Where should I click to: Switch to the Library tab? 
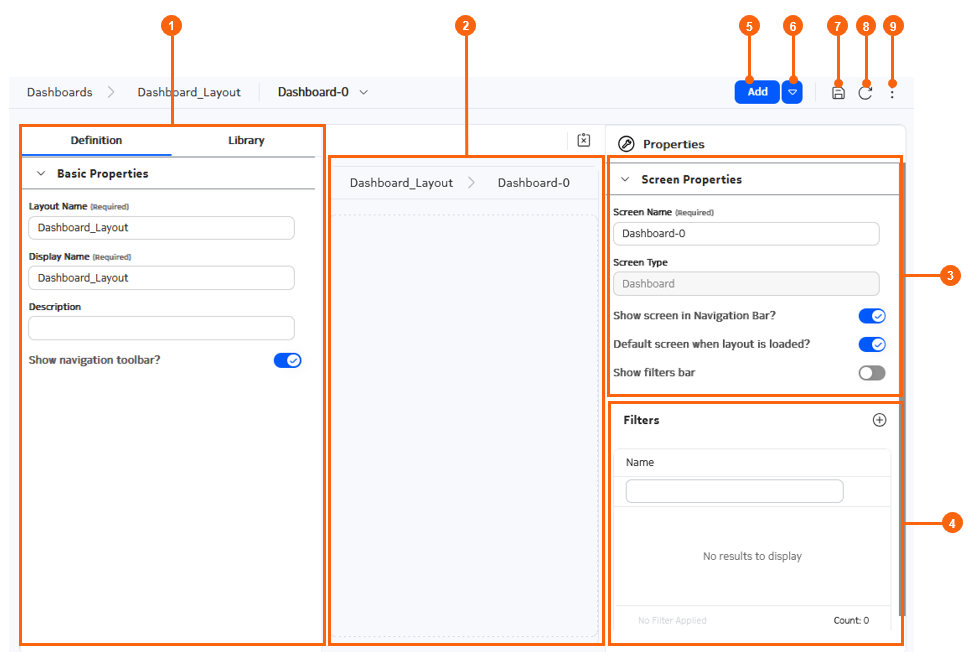tap(246, 140)
